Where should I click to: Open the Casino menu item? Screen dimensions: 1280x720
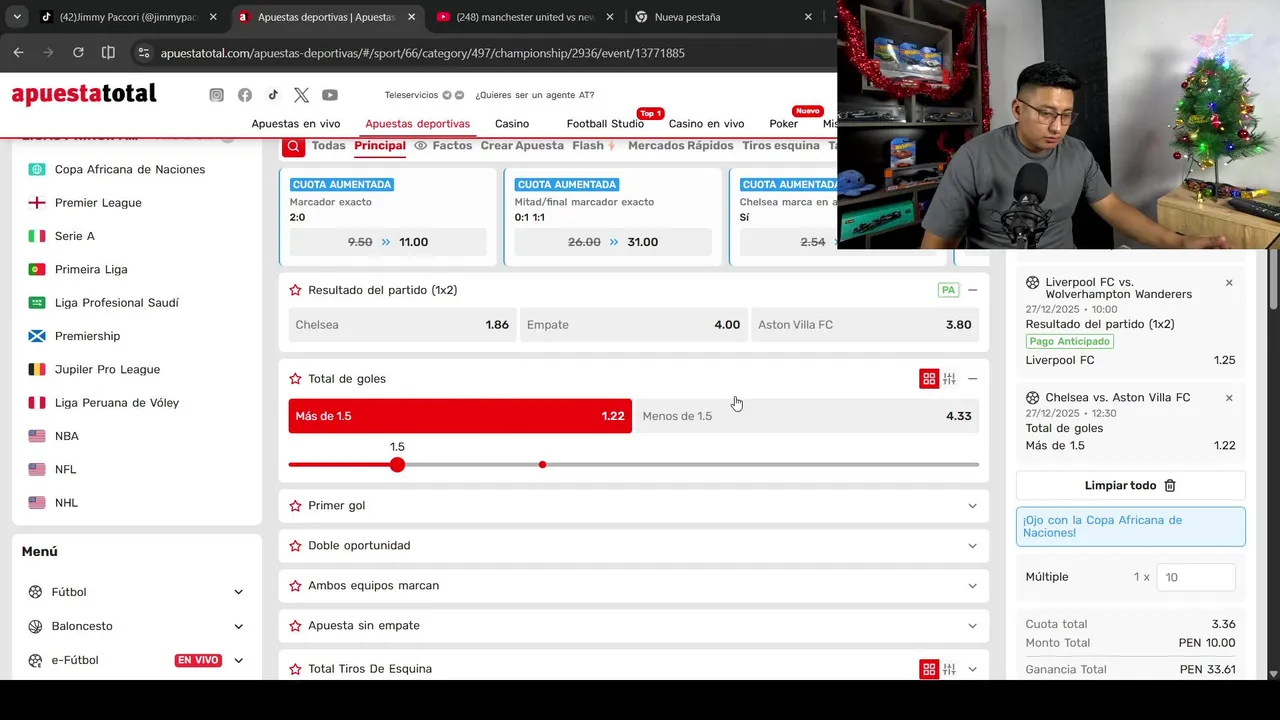(512, 124)
